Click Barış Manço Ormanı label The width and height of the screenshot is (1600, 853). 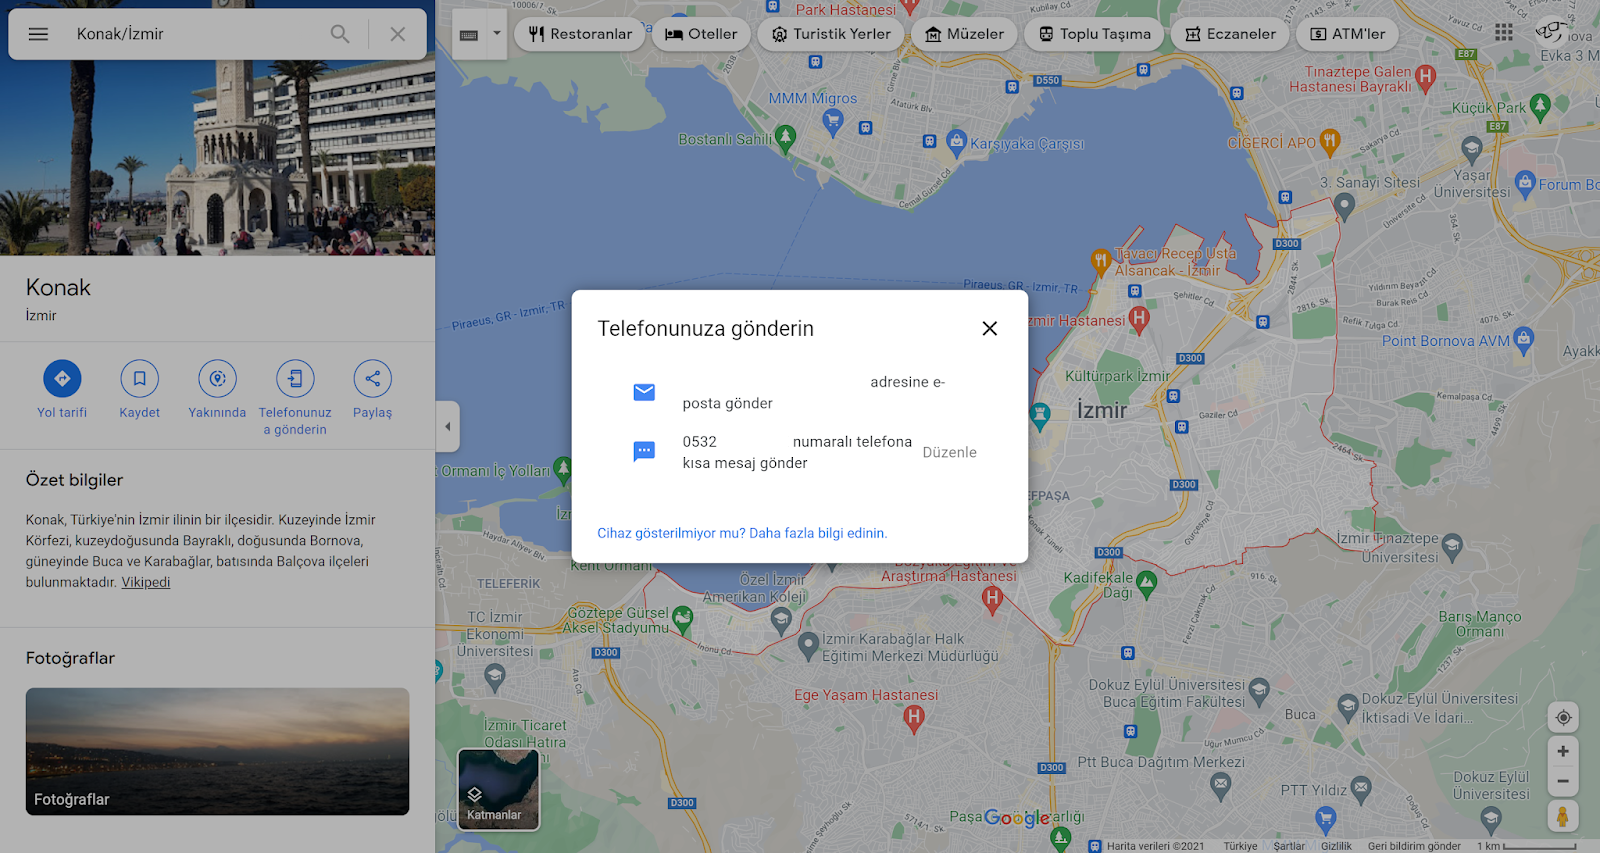point(1480,624)
